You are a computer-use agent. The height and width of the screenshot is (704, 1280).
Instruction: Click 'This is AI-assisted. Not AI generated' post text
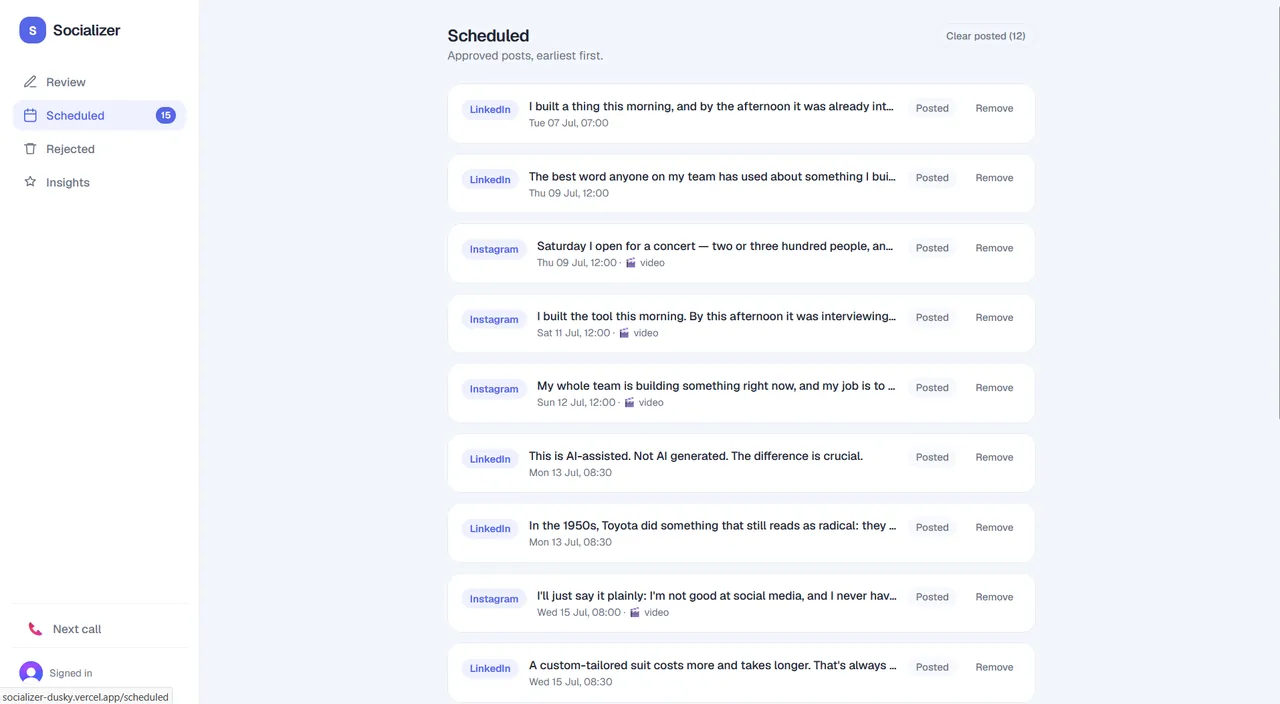(695, 456)
